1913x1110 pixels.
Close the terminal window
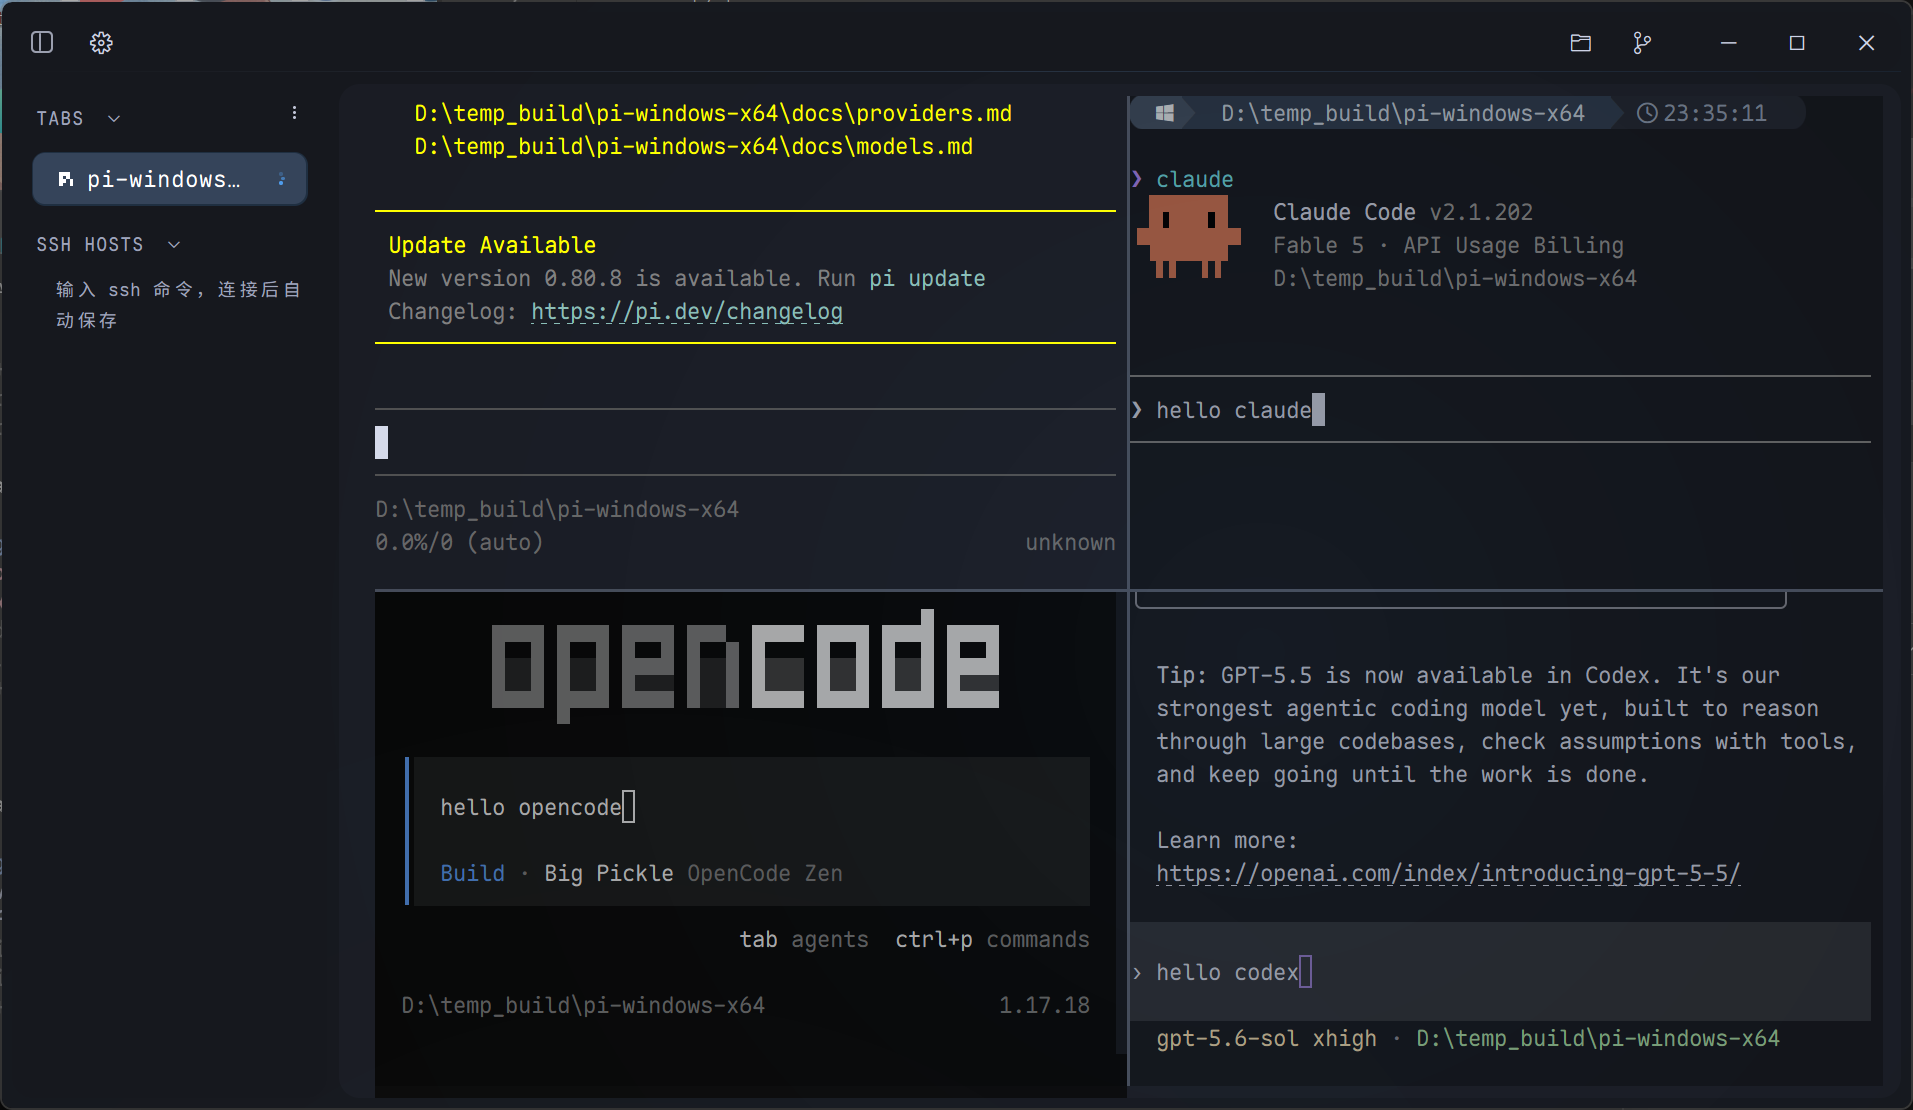click(1866, 42)
